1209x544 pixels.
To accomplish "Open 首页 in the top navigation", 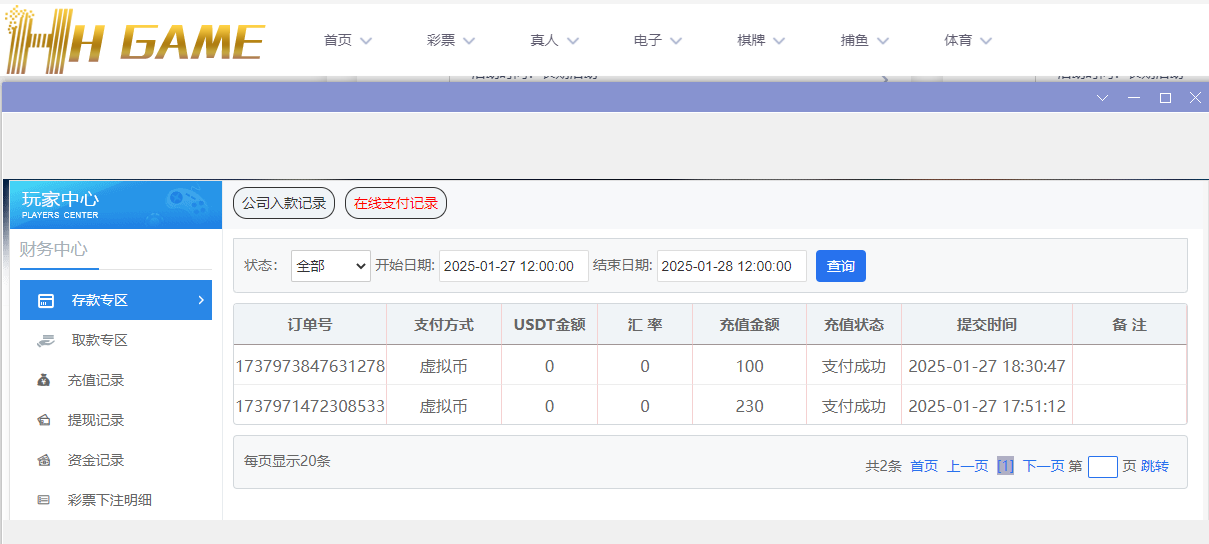I will point(347,41).
